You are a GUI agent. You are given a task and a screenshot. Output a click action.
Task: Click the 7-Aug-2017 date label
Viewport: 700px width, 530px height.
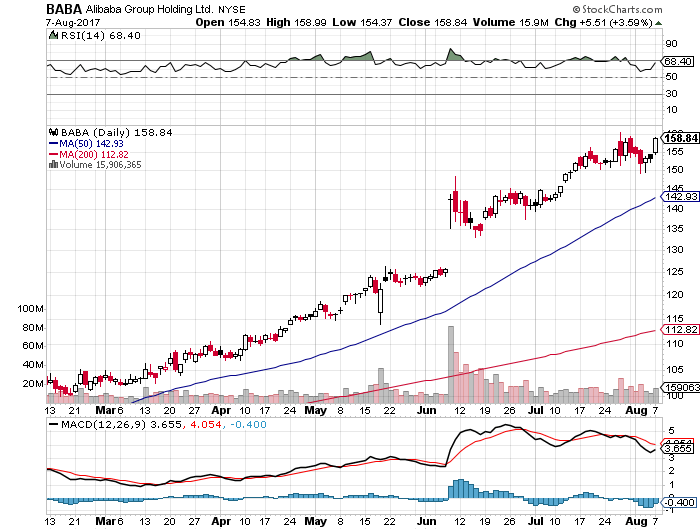pos(73,22)
